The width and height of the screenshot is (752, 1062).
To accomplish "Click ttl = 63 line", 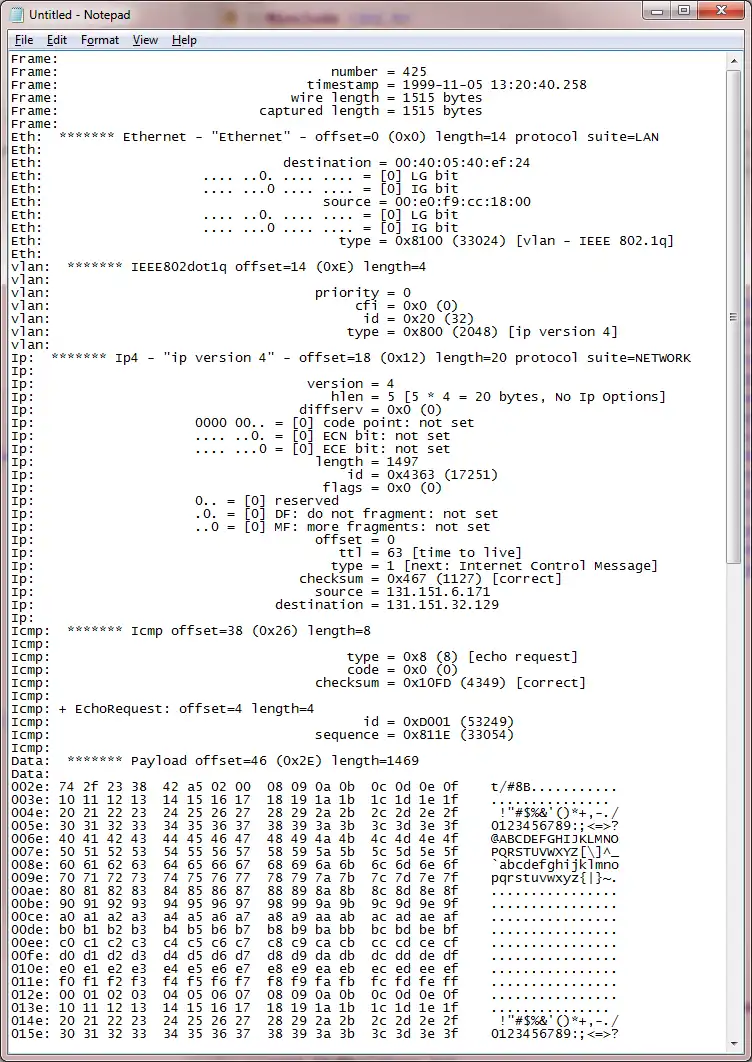I will tap(430, 553).
